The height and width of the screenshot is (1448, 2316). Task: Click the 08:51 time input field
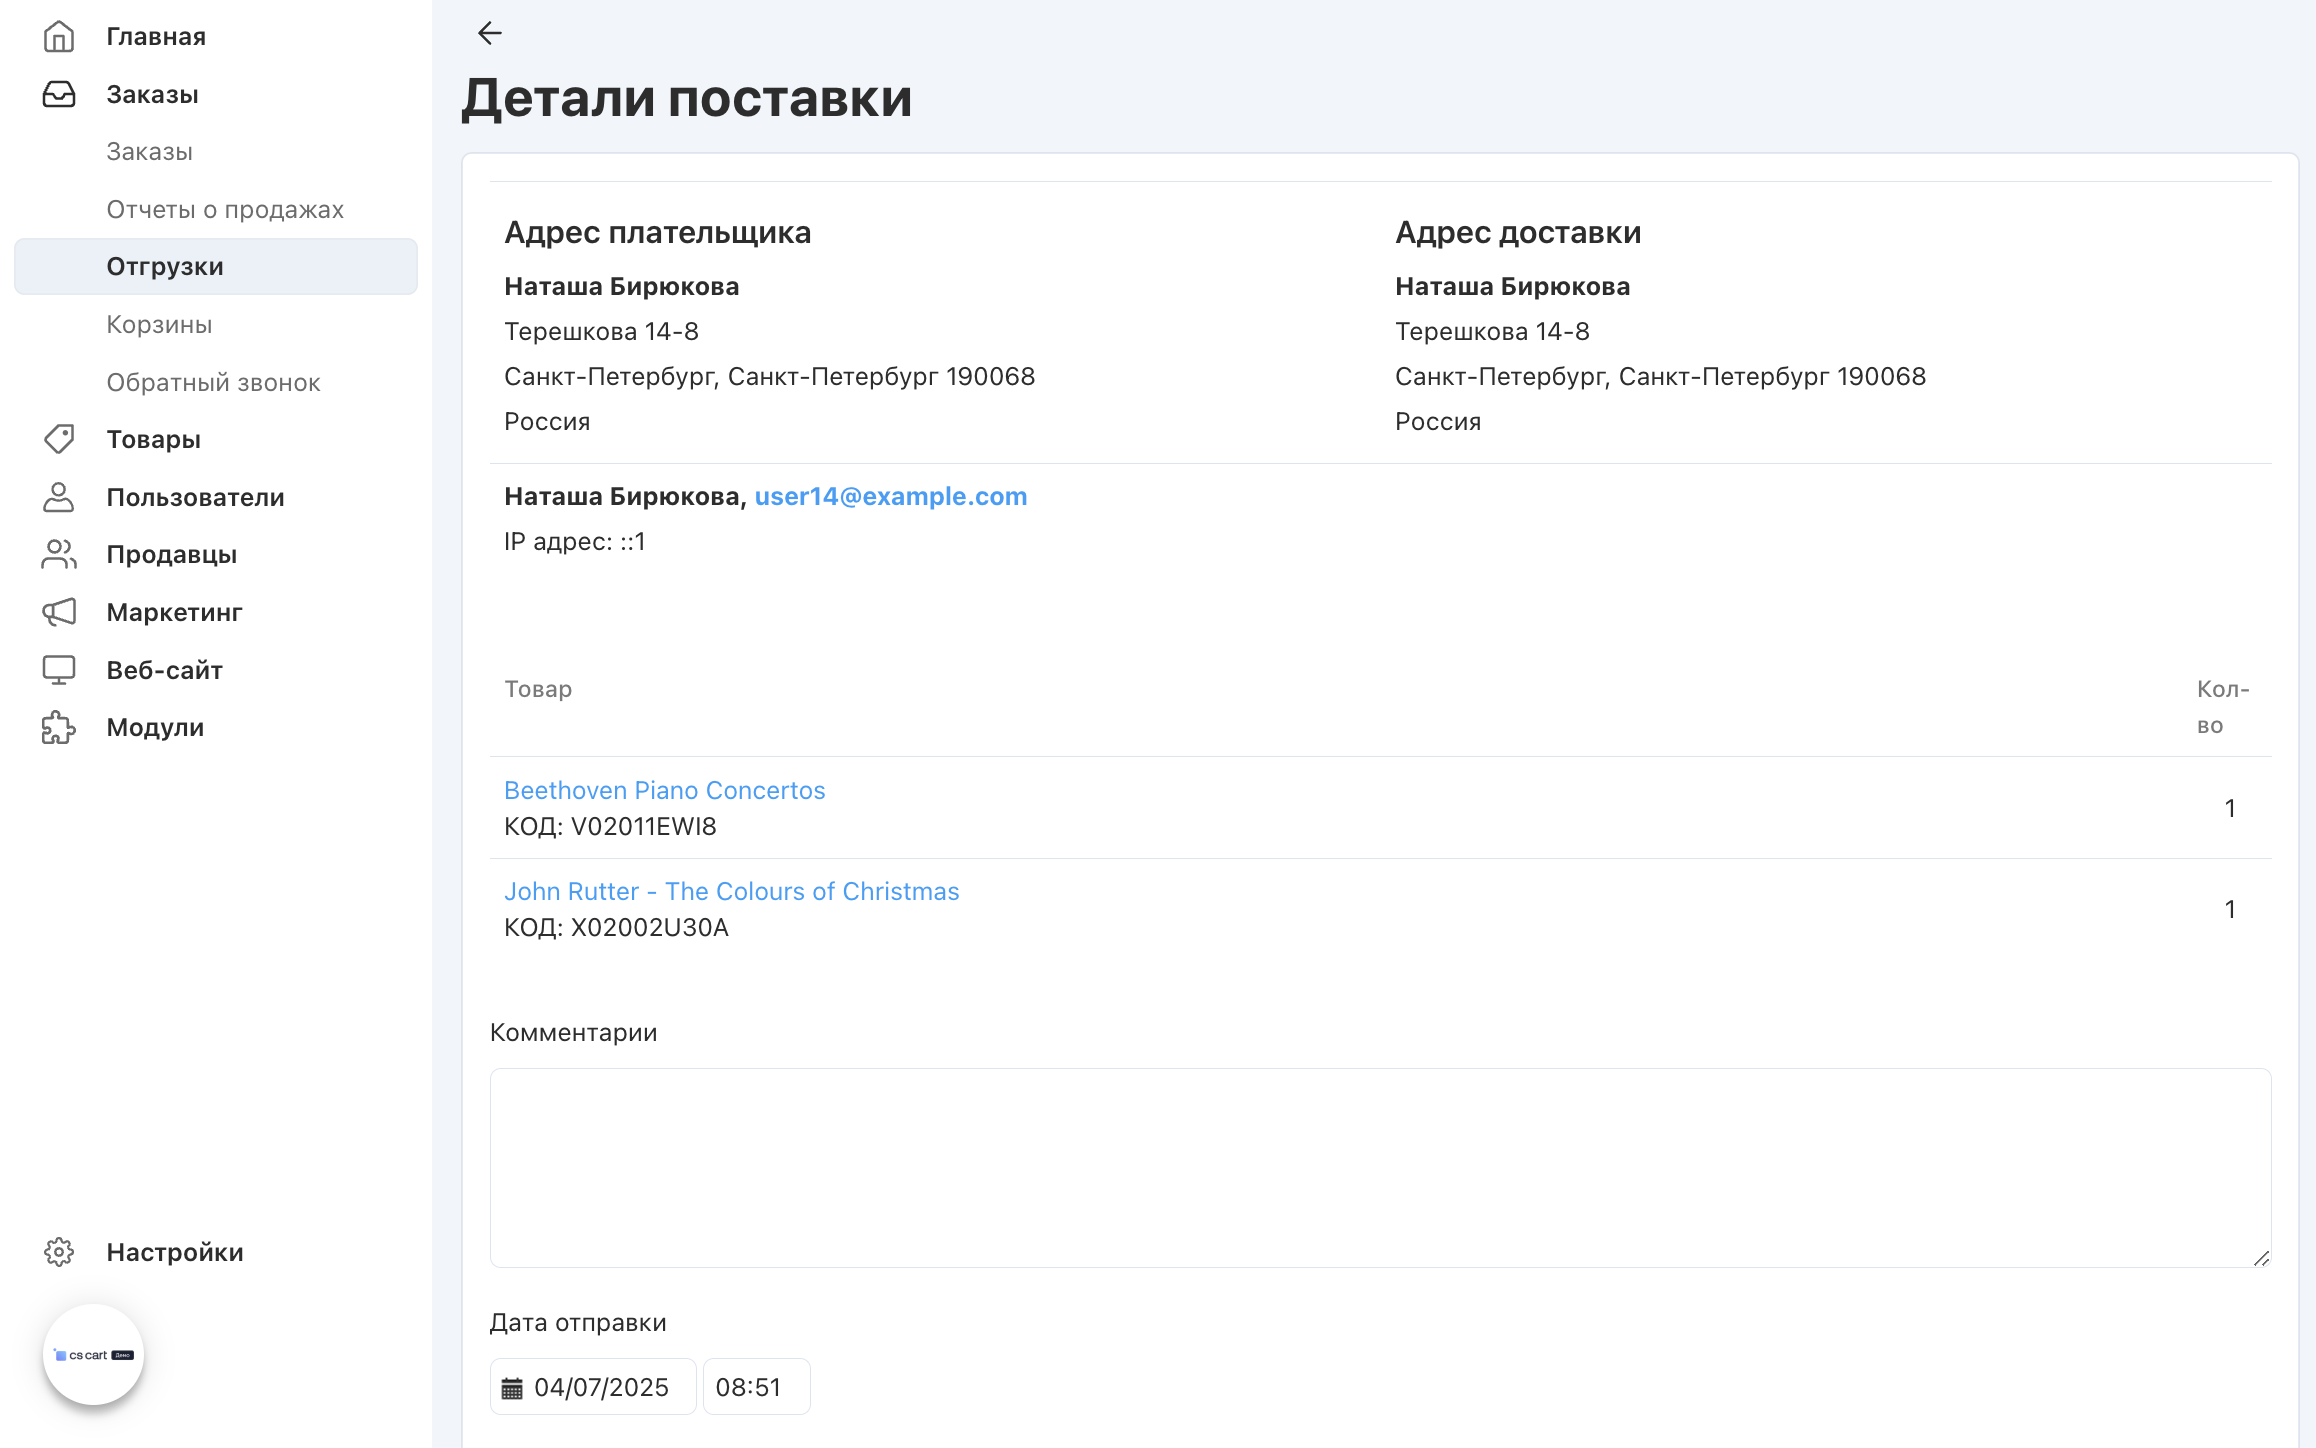[x=756, y=1387]
